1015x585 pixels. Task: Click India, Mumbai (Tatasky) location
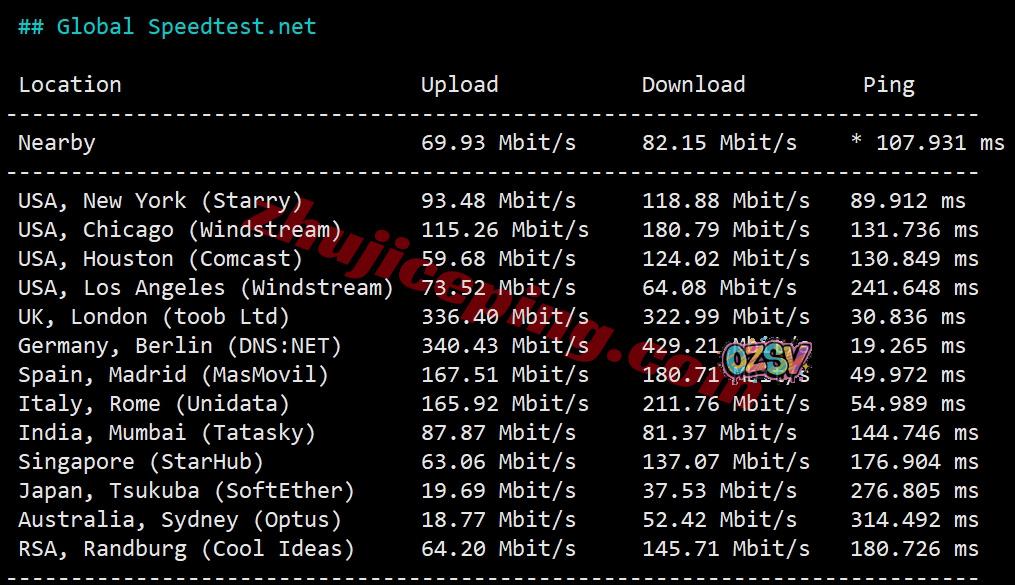pyautogui.click(x=167, y=433)
